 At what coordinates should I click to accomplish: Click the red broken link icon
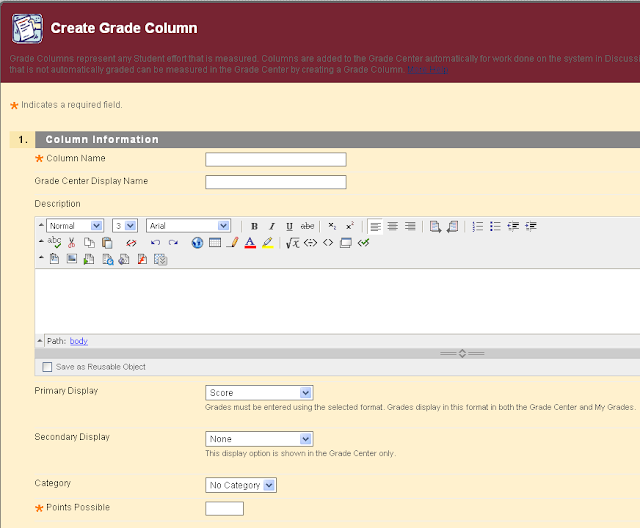[131, 243]
